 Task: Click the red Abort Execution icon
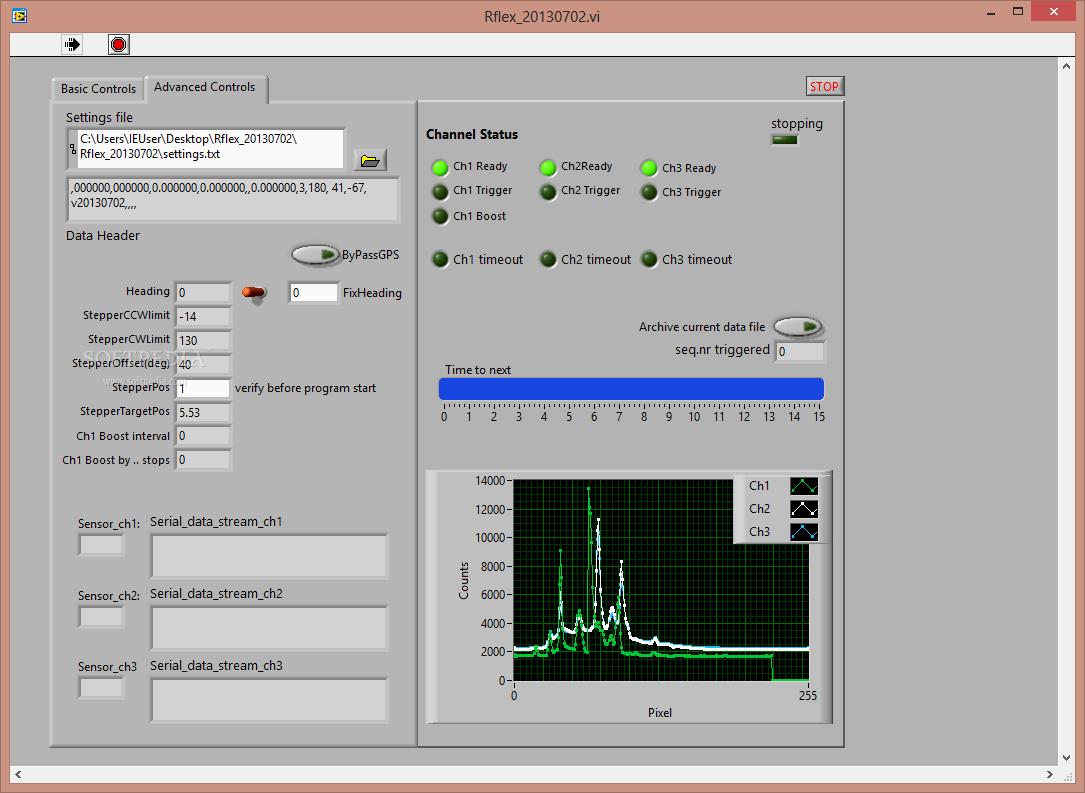(x=118, y=45)
